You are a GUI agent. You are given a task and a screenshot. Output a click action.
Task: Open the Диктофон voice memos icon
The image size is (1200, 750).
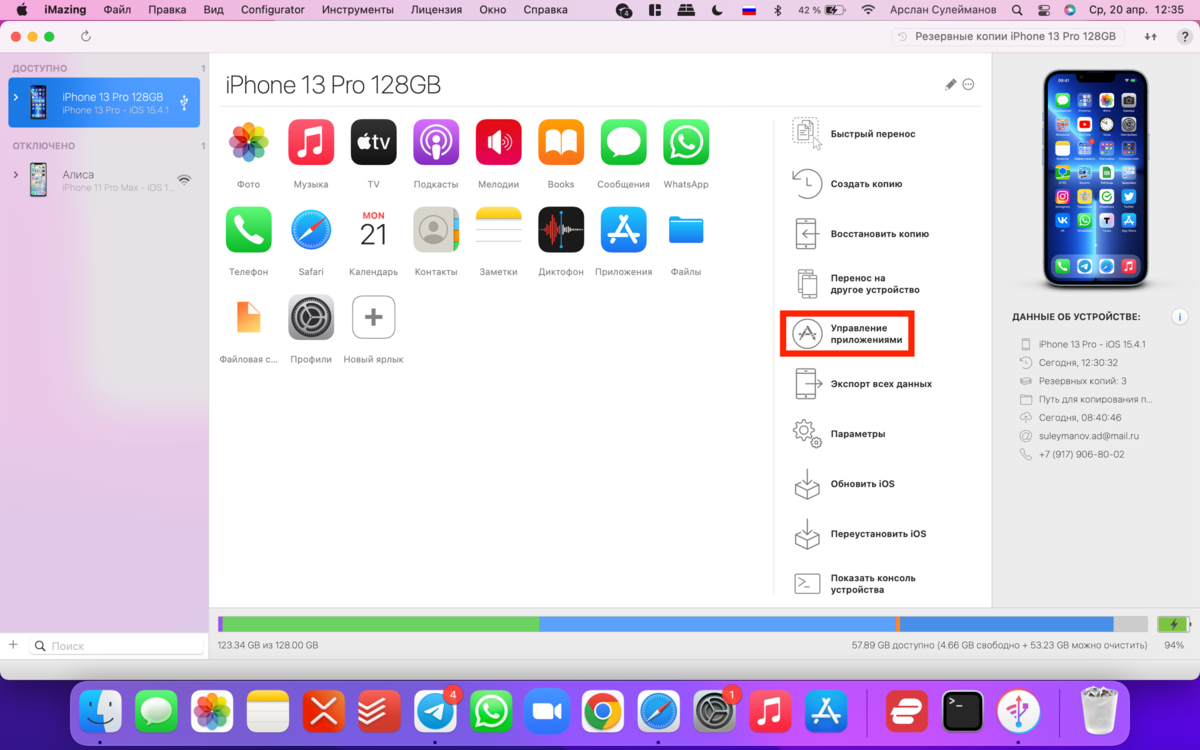pos(561,230)
